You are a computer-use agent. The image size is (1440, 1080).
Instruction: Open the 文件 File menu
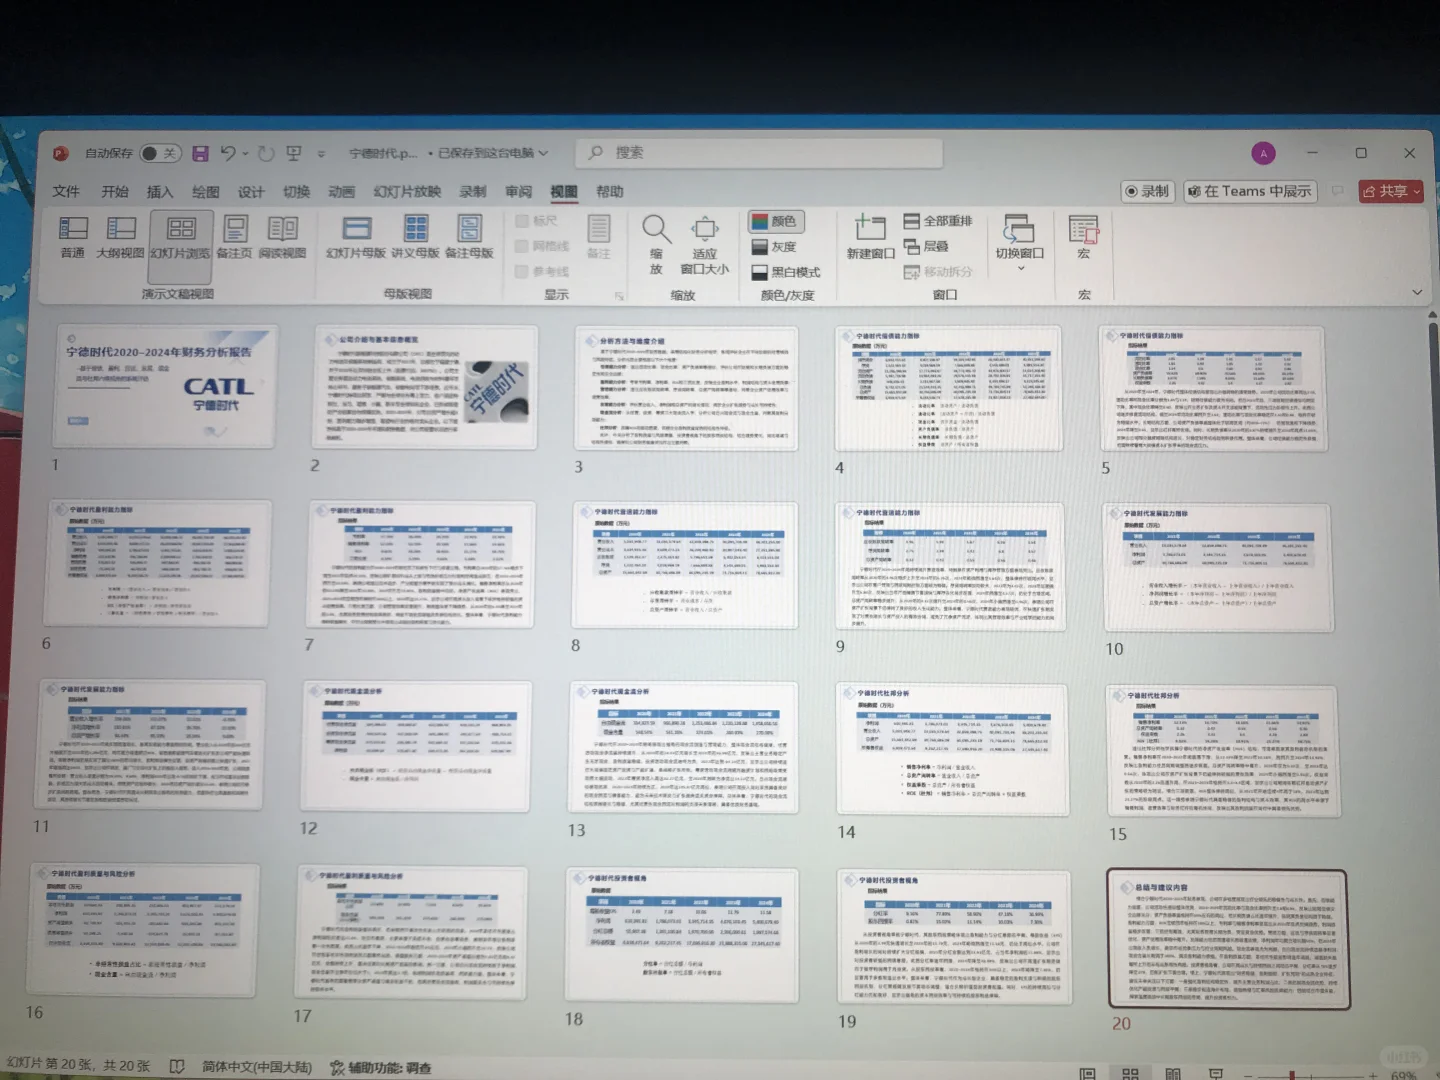pyautogui.click(x=66, y=192)
